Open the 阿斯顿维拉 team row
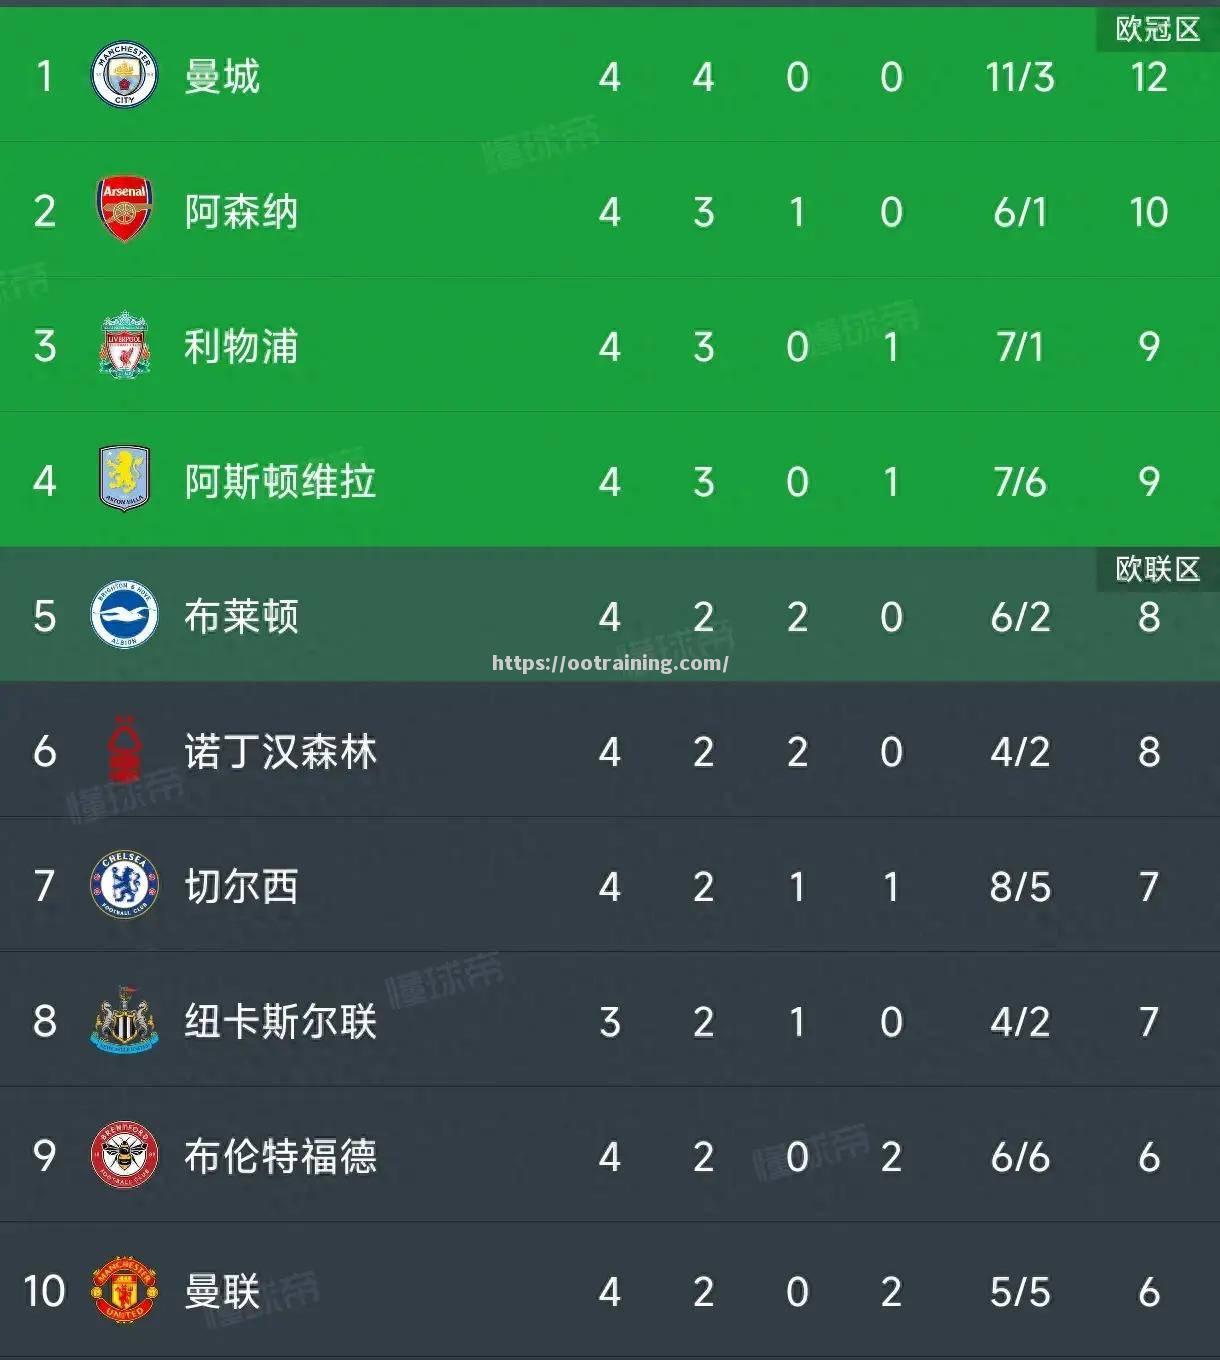1220x1360 pixels. [x=610, y=480]
